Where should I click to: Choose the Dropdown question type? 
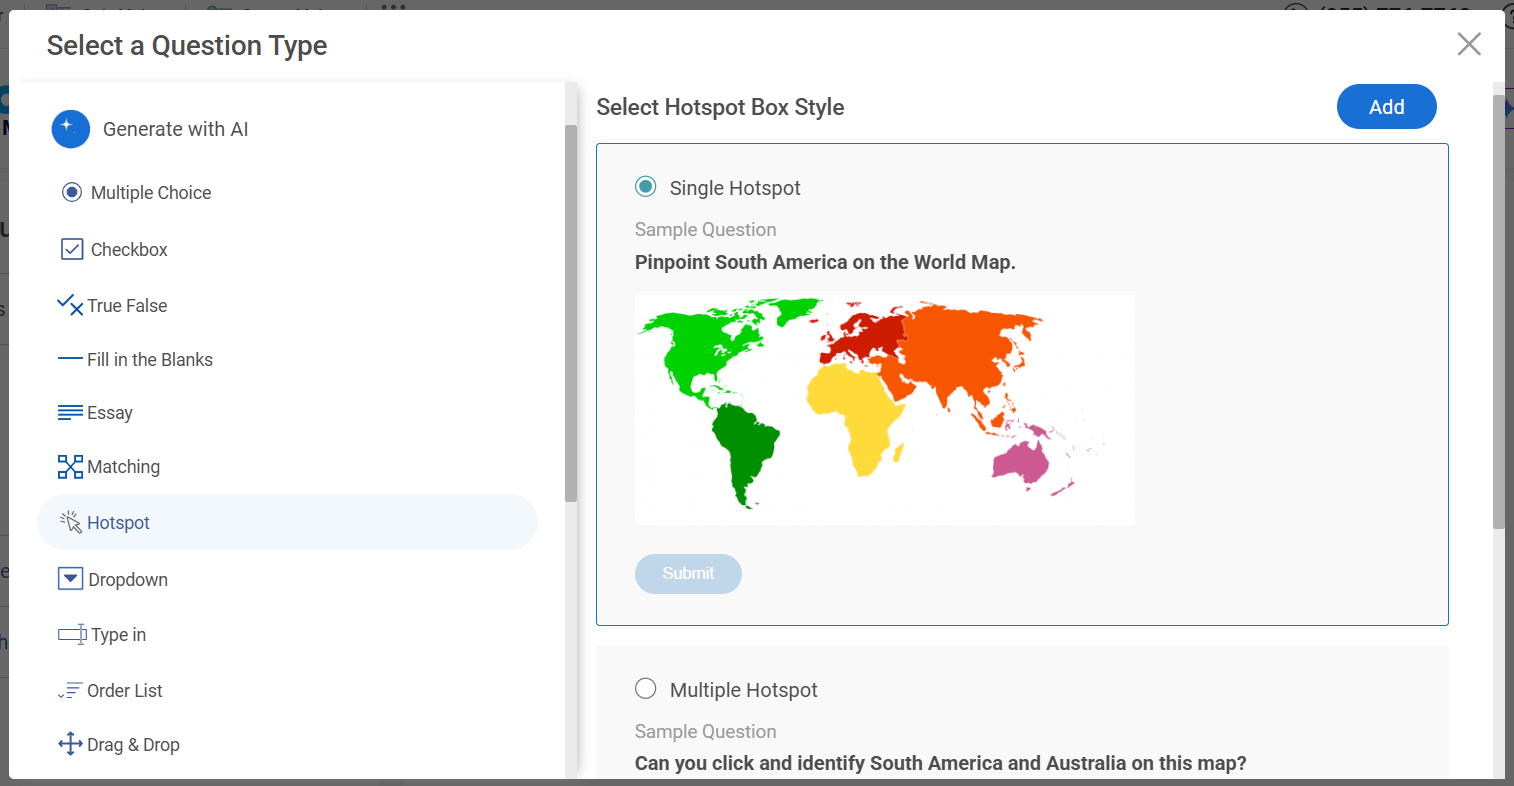click(127, 579)
